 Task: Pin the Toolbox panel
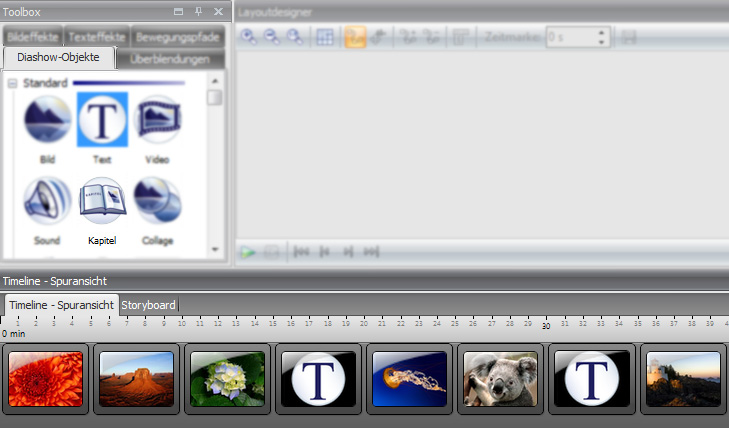pyautogui.click(x=198, y=12)
